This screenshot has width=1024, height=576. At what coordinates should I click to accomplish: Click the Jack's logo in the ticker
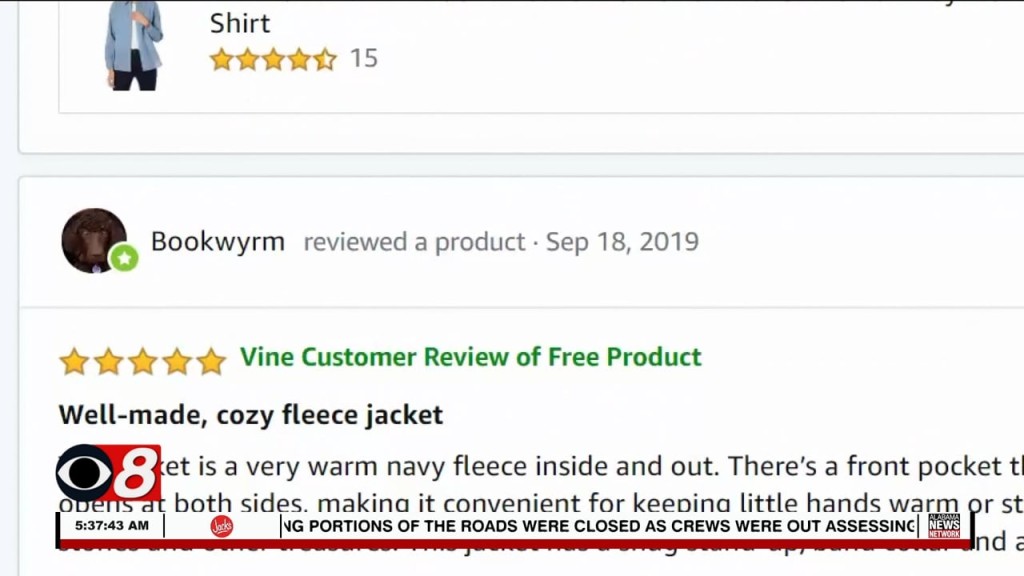point(222,526)
